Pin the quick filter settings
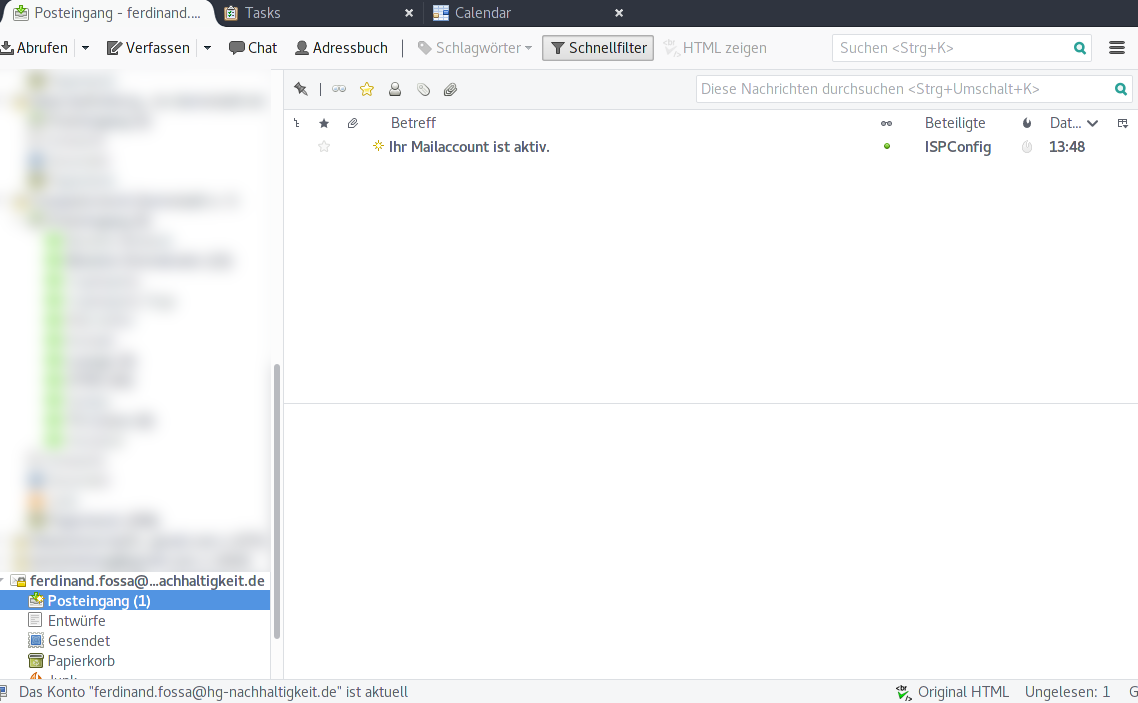The image size is (1138, 703). tap(301, 90)
